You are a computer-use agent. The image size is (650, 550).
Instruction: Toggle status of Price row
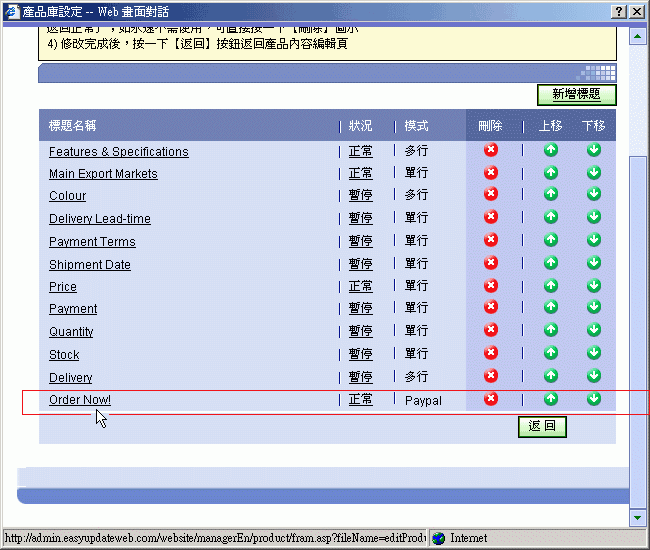click(x=360, y=287)
